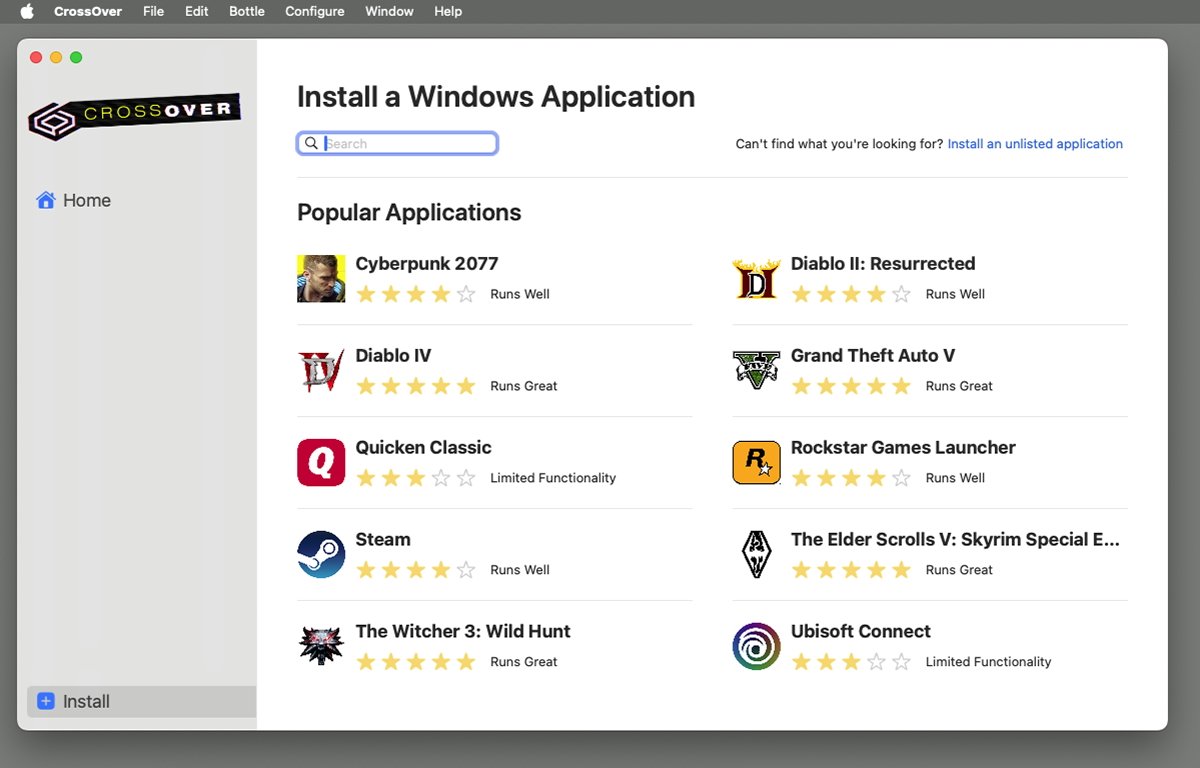The height and width of the screenshot is (768, 1200).
Task: Open the File menu
Action: point(153,11)
